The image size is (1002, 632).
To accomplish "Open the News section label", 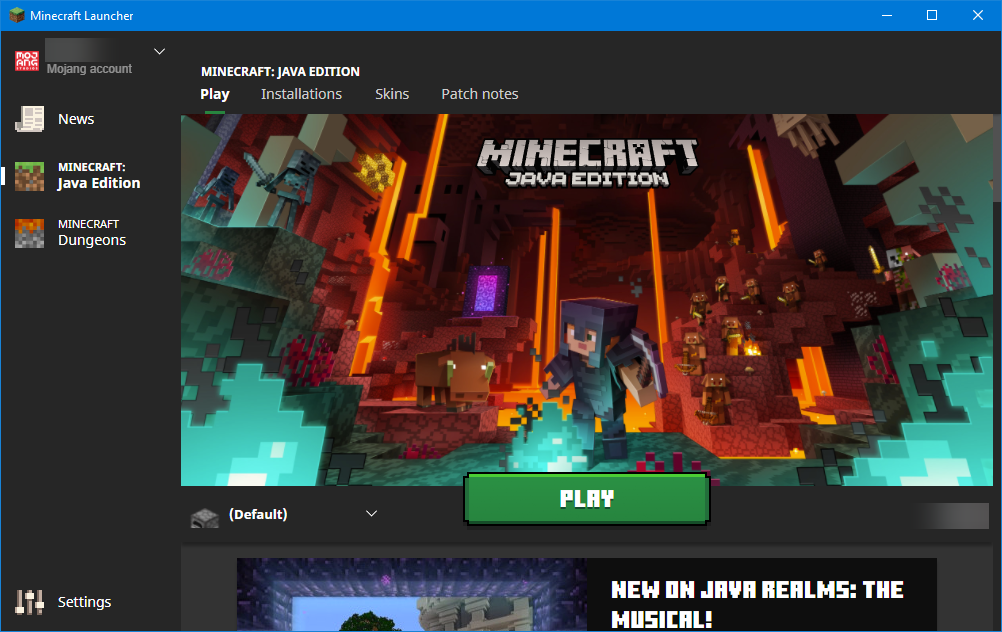I will [x=76, y=119].
